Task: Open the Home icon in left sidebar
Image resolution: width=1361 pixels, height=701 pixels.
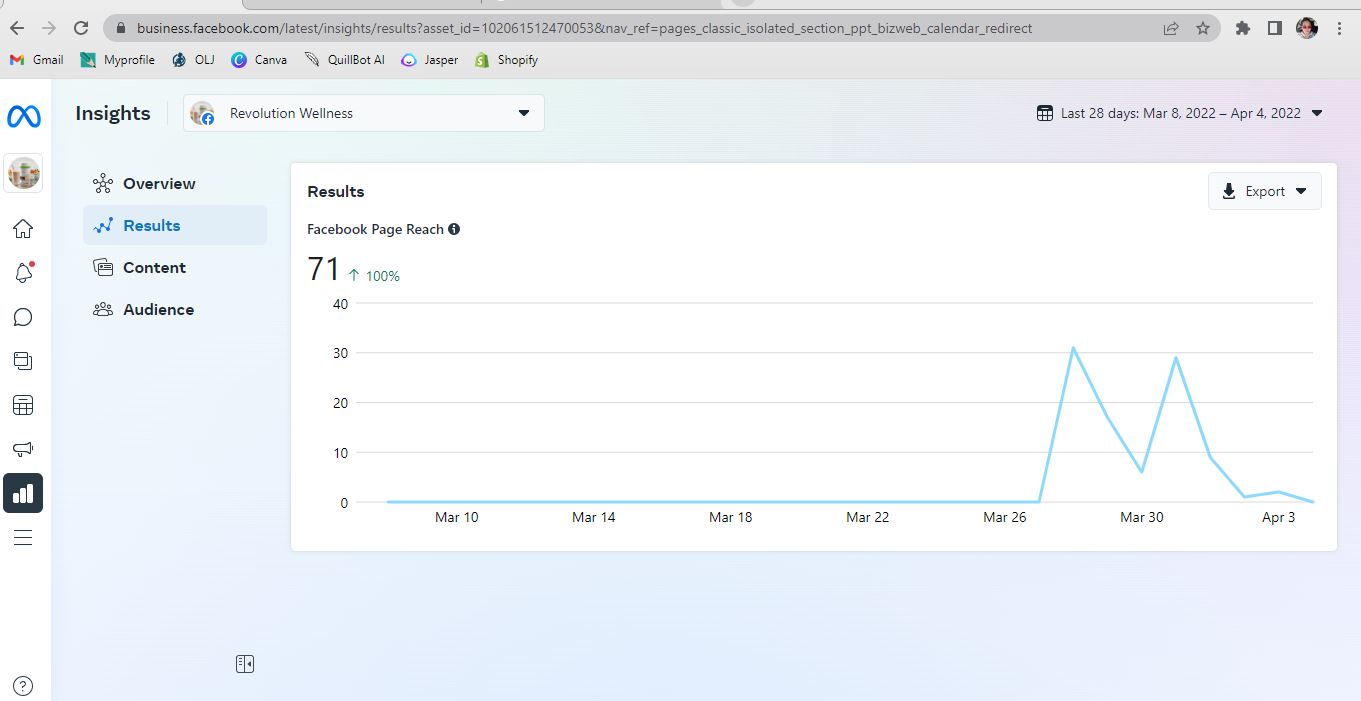Action: coord(23,229)
